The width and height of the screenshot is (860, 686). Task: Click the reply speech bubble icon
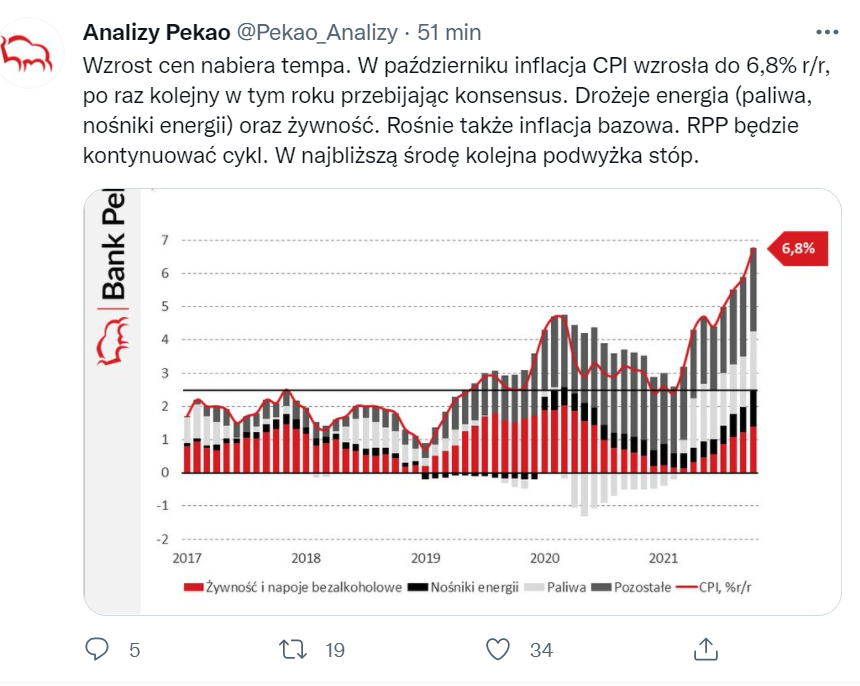click(x=97, y=650)
